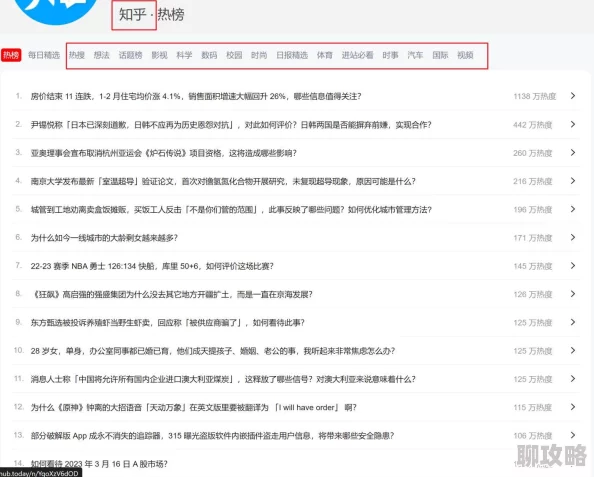Open the 校园 tab

point(234,55)
